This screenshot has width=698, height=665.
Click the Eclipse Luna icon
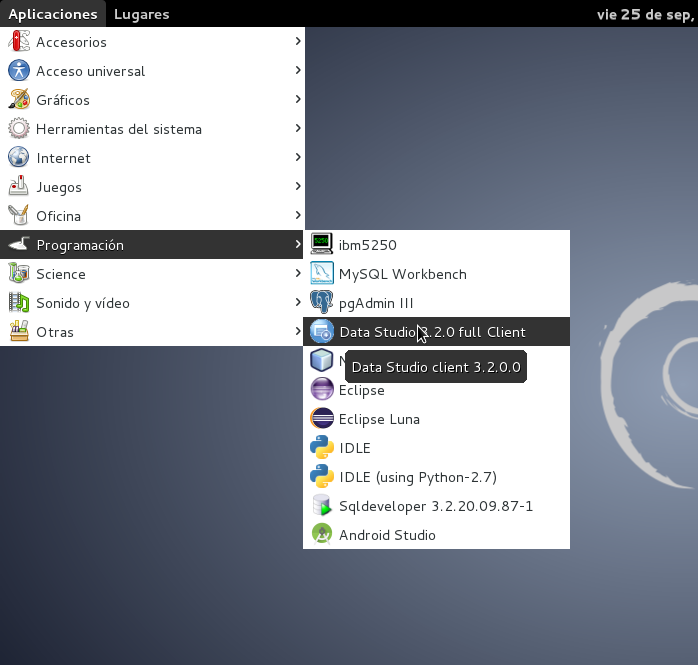321,418
